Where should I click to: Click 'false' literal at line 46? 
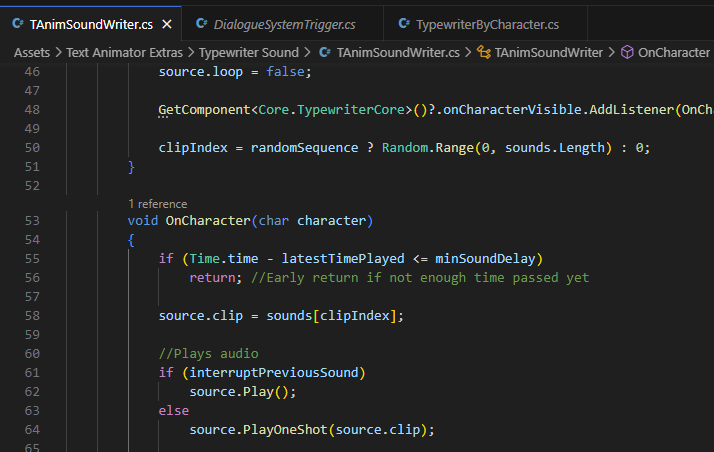point(285,72)
